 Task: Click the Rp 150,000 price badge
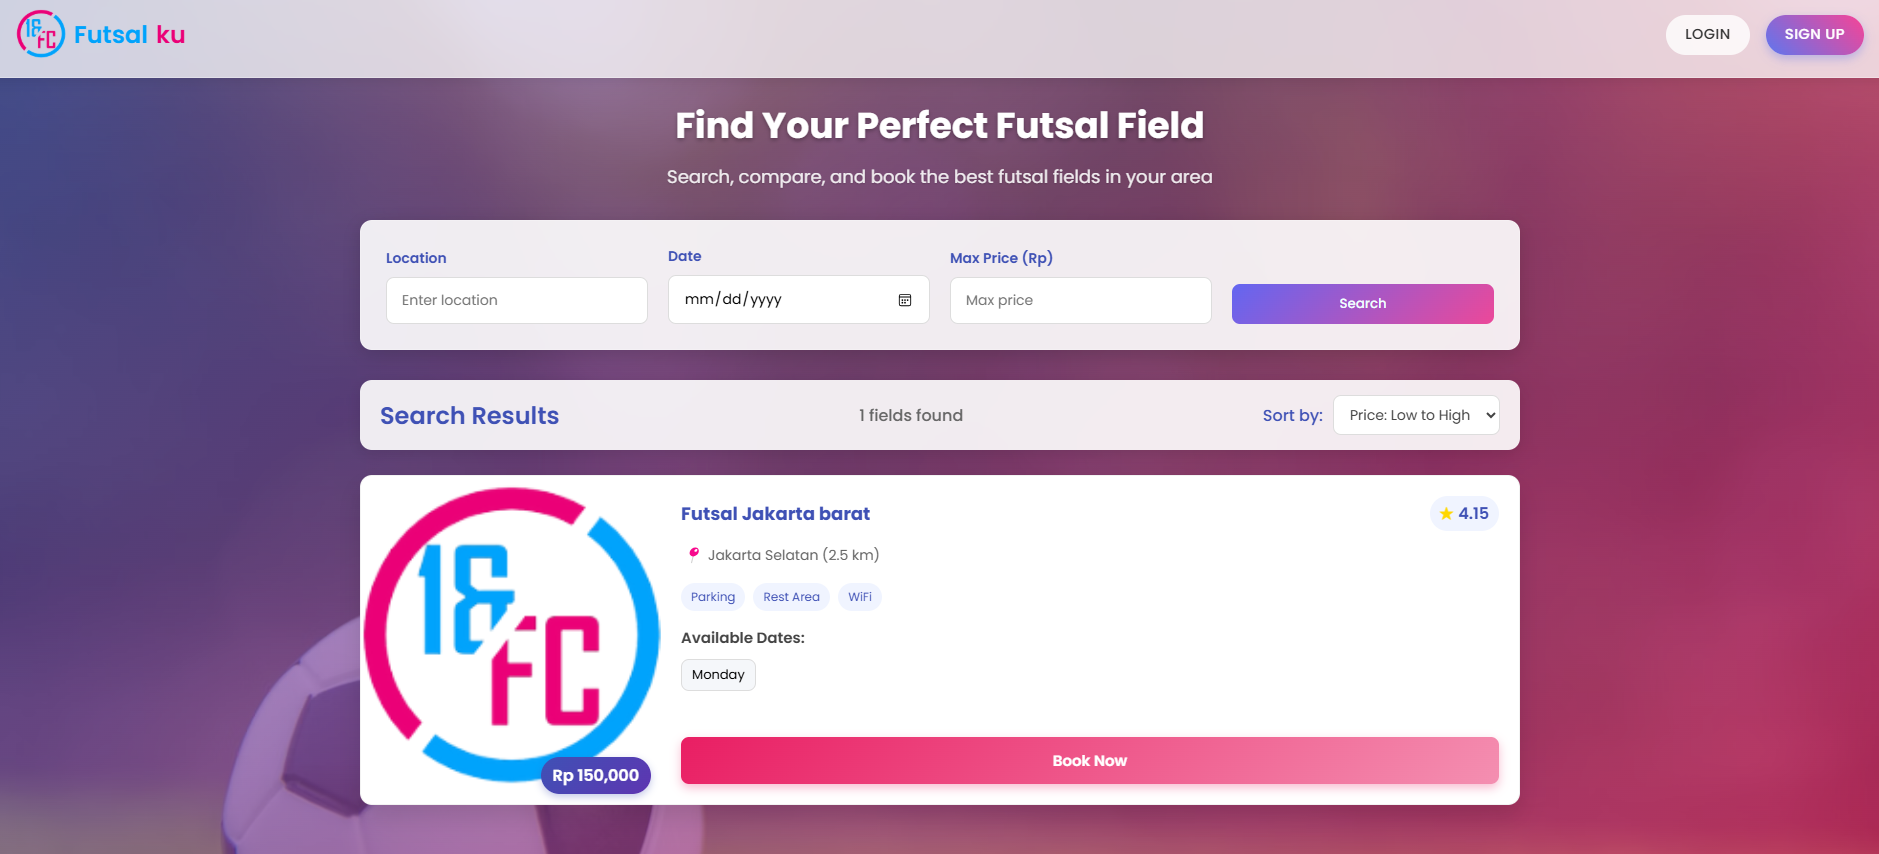[595, 774]
